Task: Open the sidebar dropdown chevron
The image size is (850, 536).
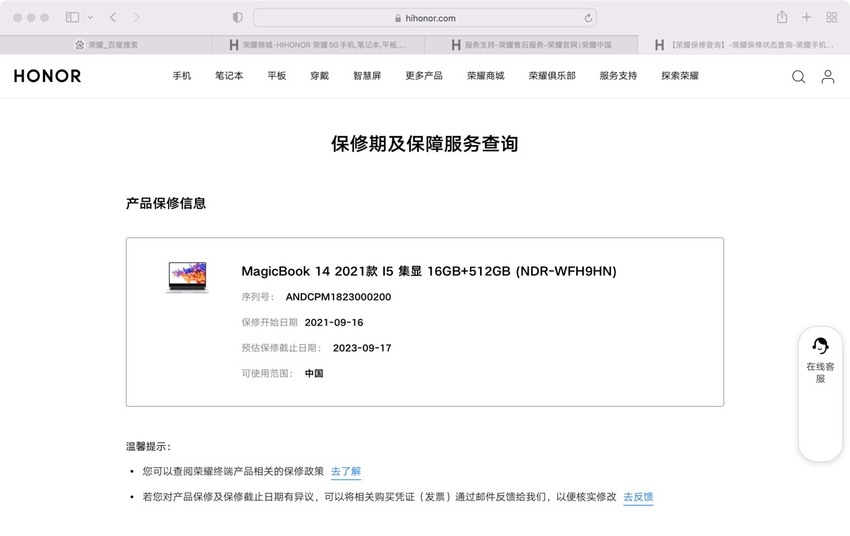Action: pos(90,18)
